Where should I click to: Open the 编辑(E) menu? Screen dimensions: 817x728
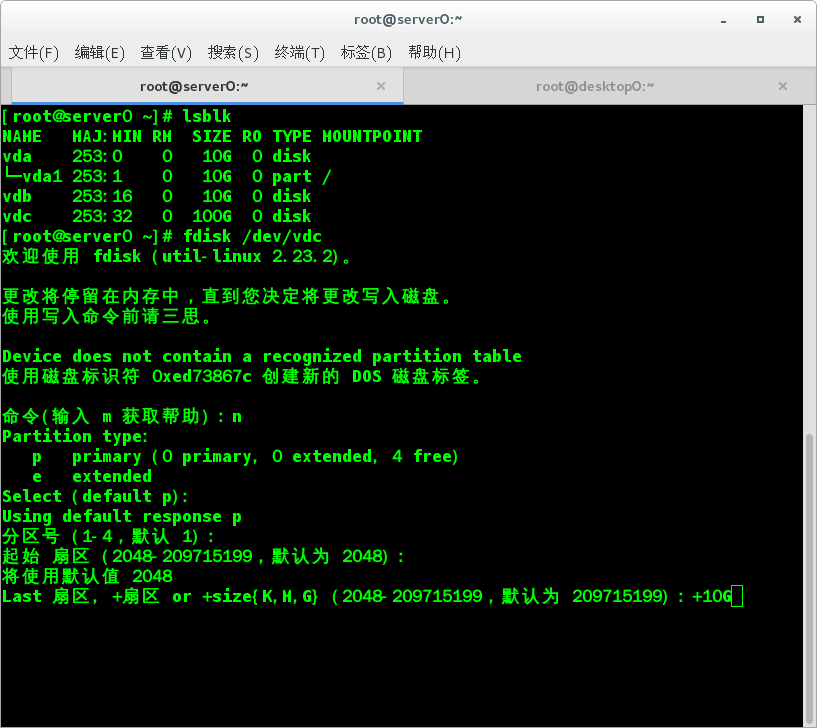100,53
